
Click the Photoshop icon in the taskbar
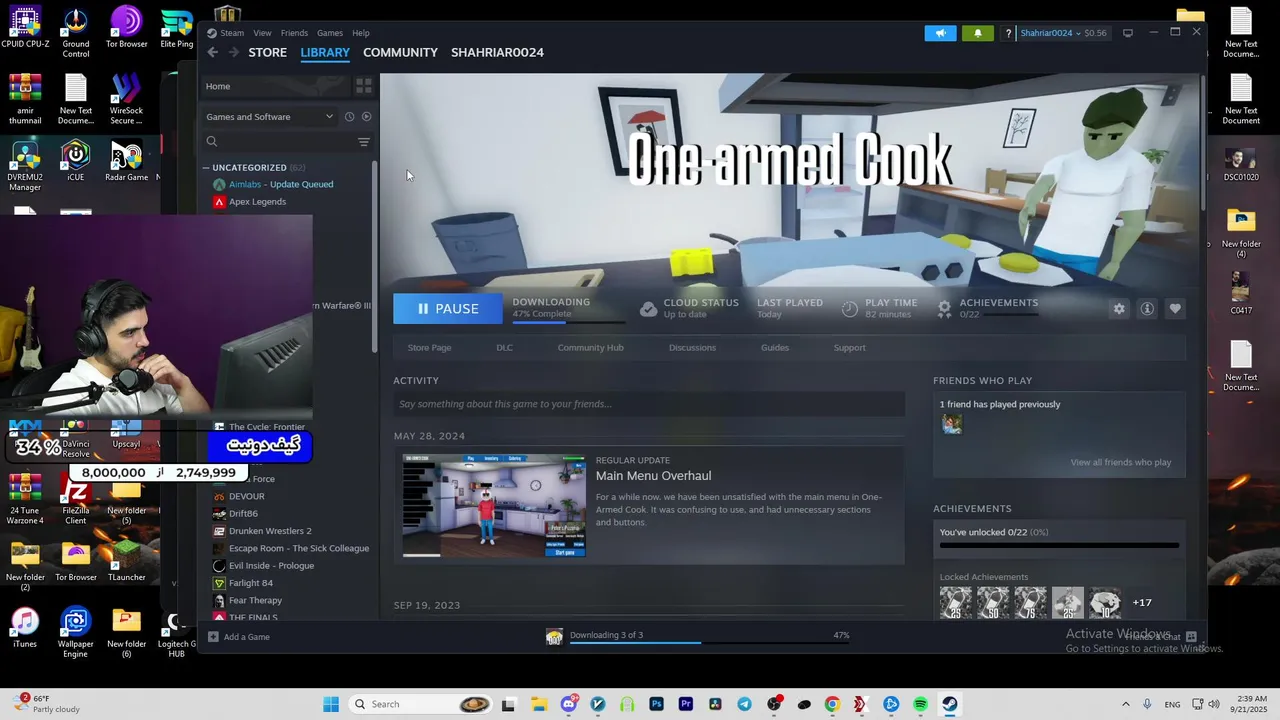coord(656,704)
